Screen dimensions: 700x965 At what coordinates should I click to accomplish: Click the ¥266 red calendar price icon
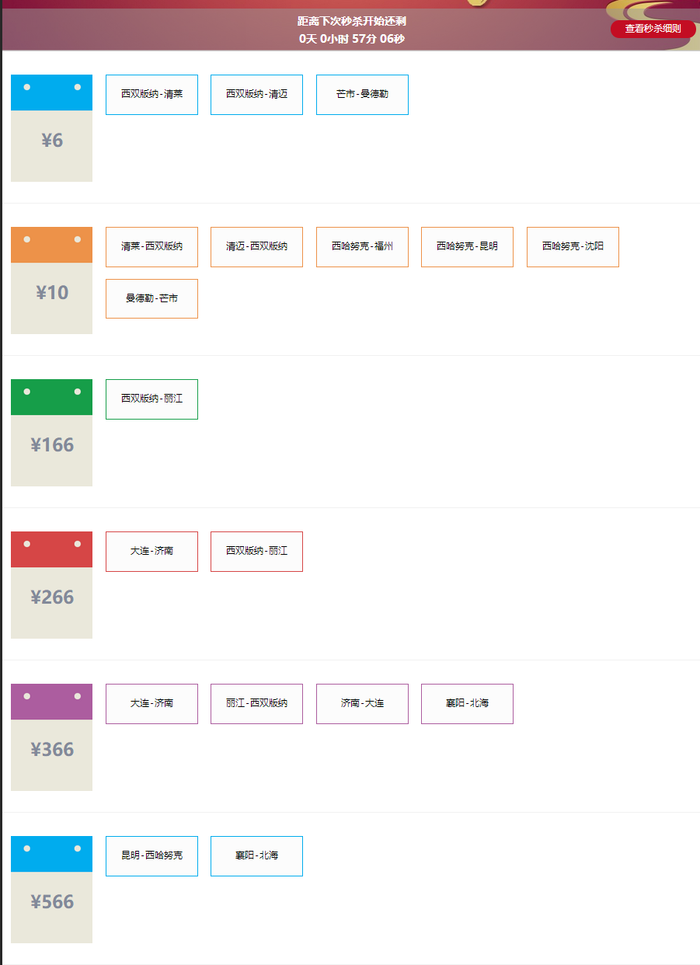tap(52, 585)
